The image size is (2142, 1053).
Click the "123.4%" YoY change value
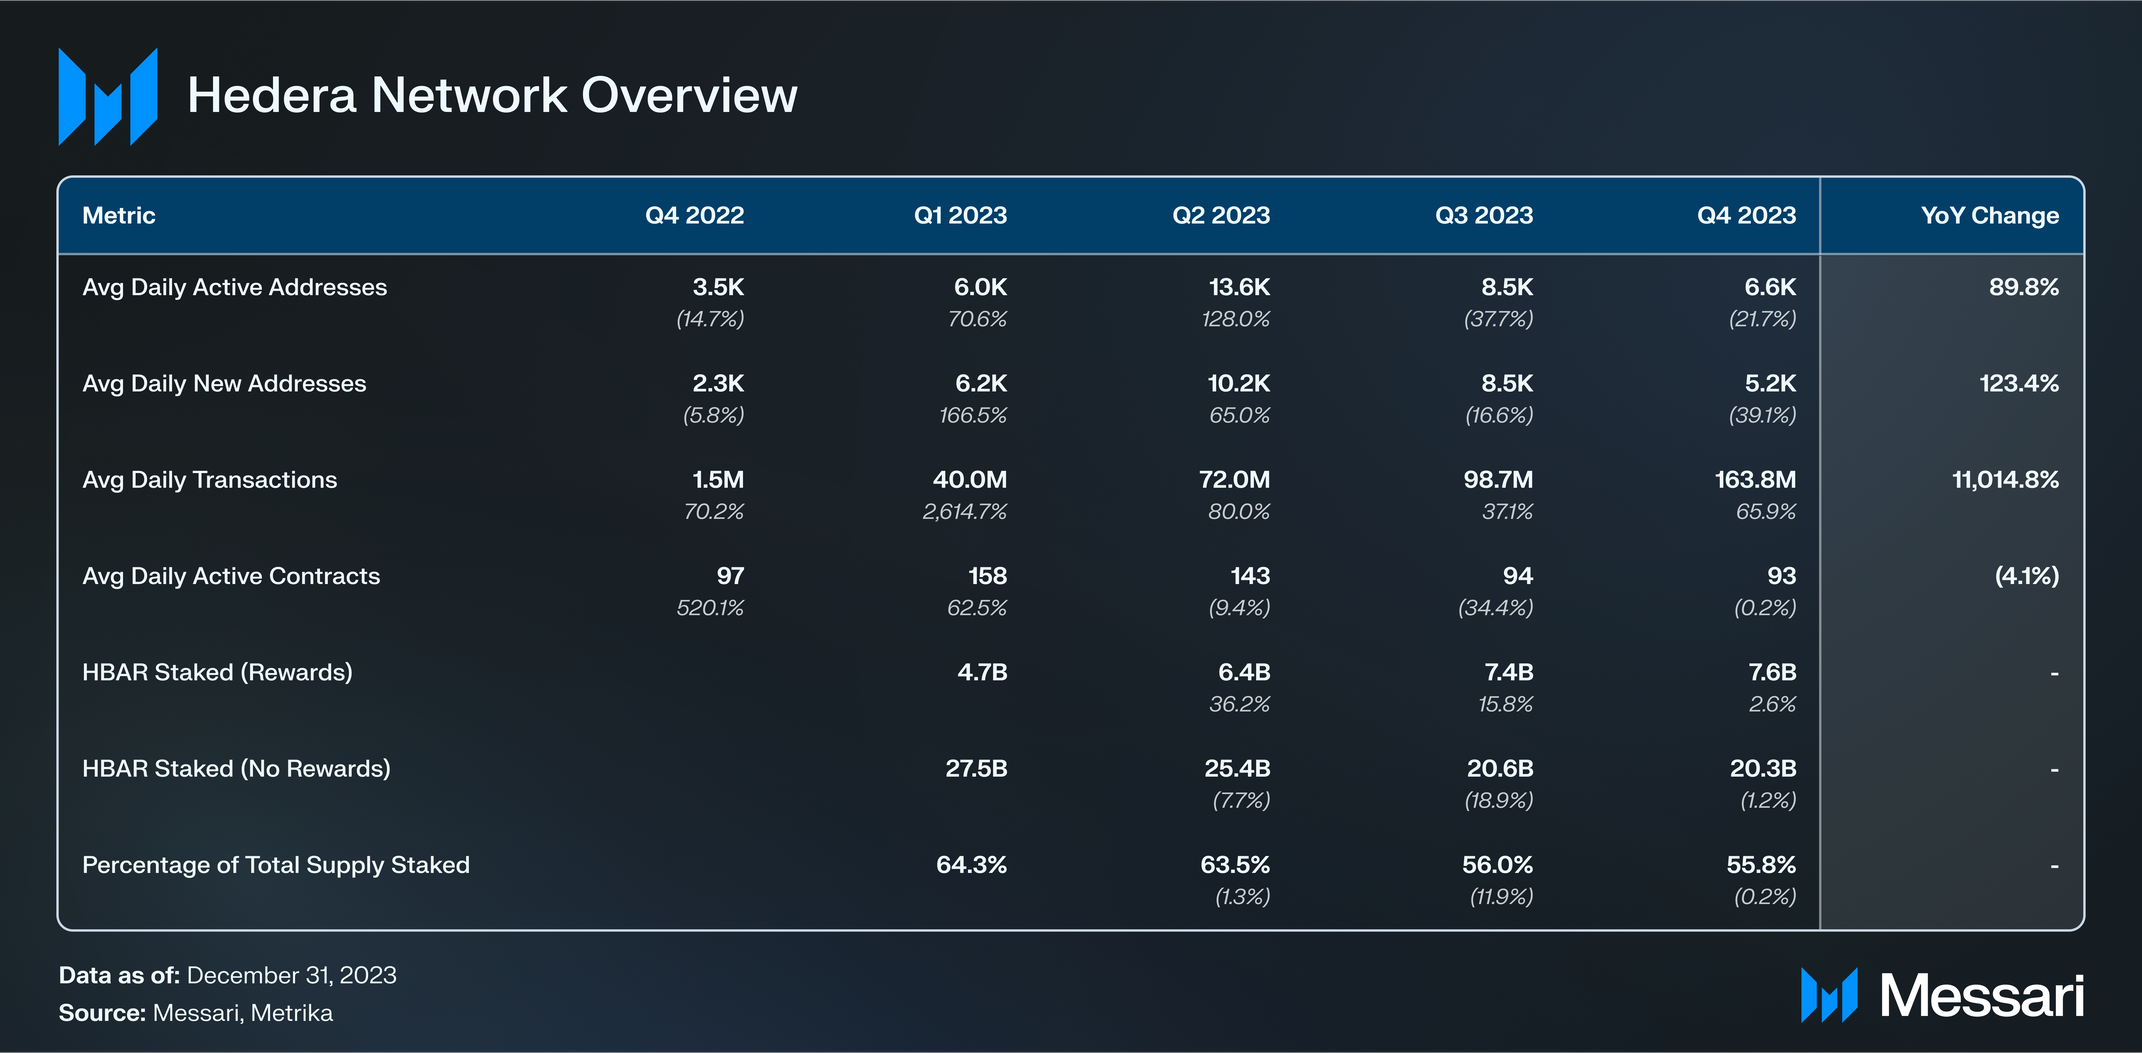pos(2020,384)
